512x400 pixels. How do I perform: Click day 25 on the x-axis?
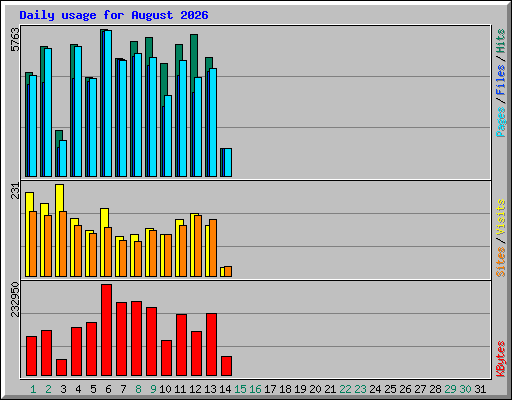pyautogui.click(x=390, y=389)
